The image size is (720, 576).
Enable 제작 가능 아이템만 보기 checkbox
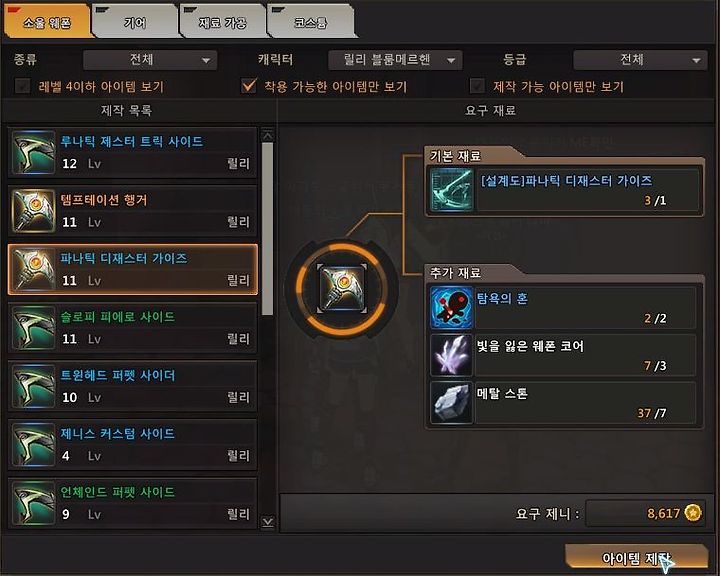[477, 86]
